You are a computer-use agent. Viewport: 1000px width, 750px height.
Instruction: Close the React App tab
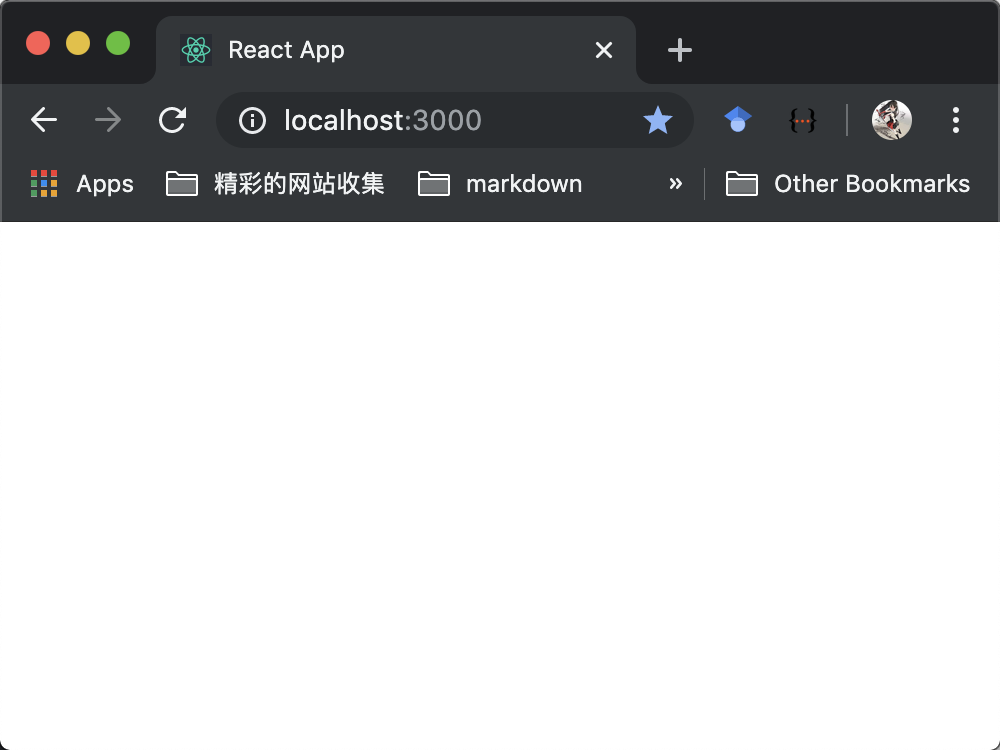(604, 50)
